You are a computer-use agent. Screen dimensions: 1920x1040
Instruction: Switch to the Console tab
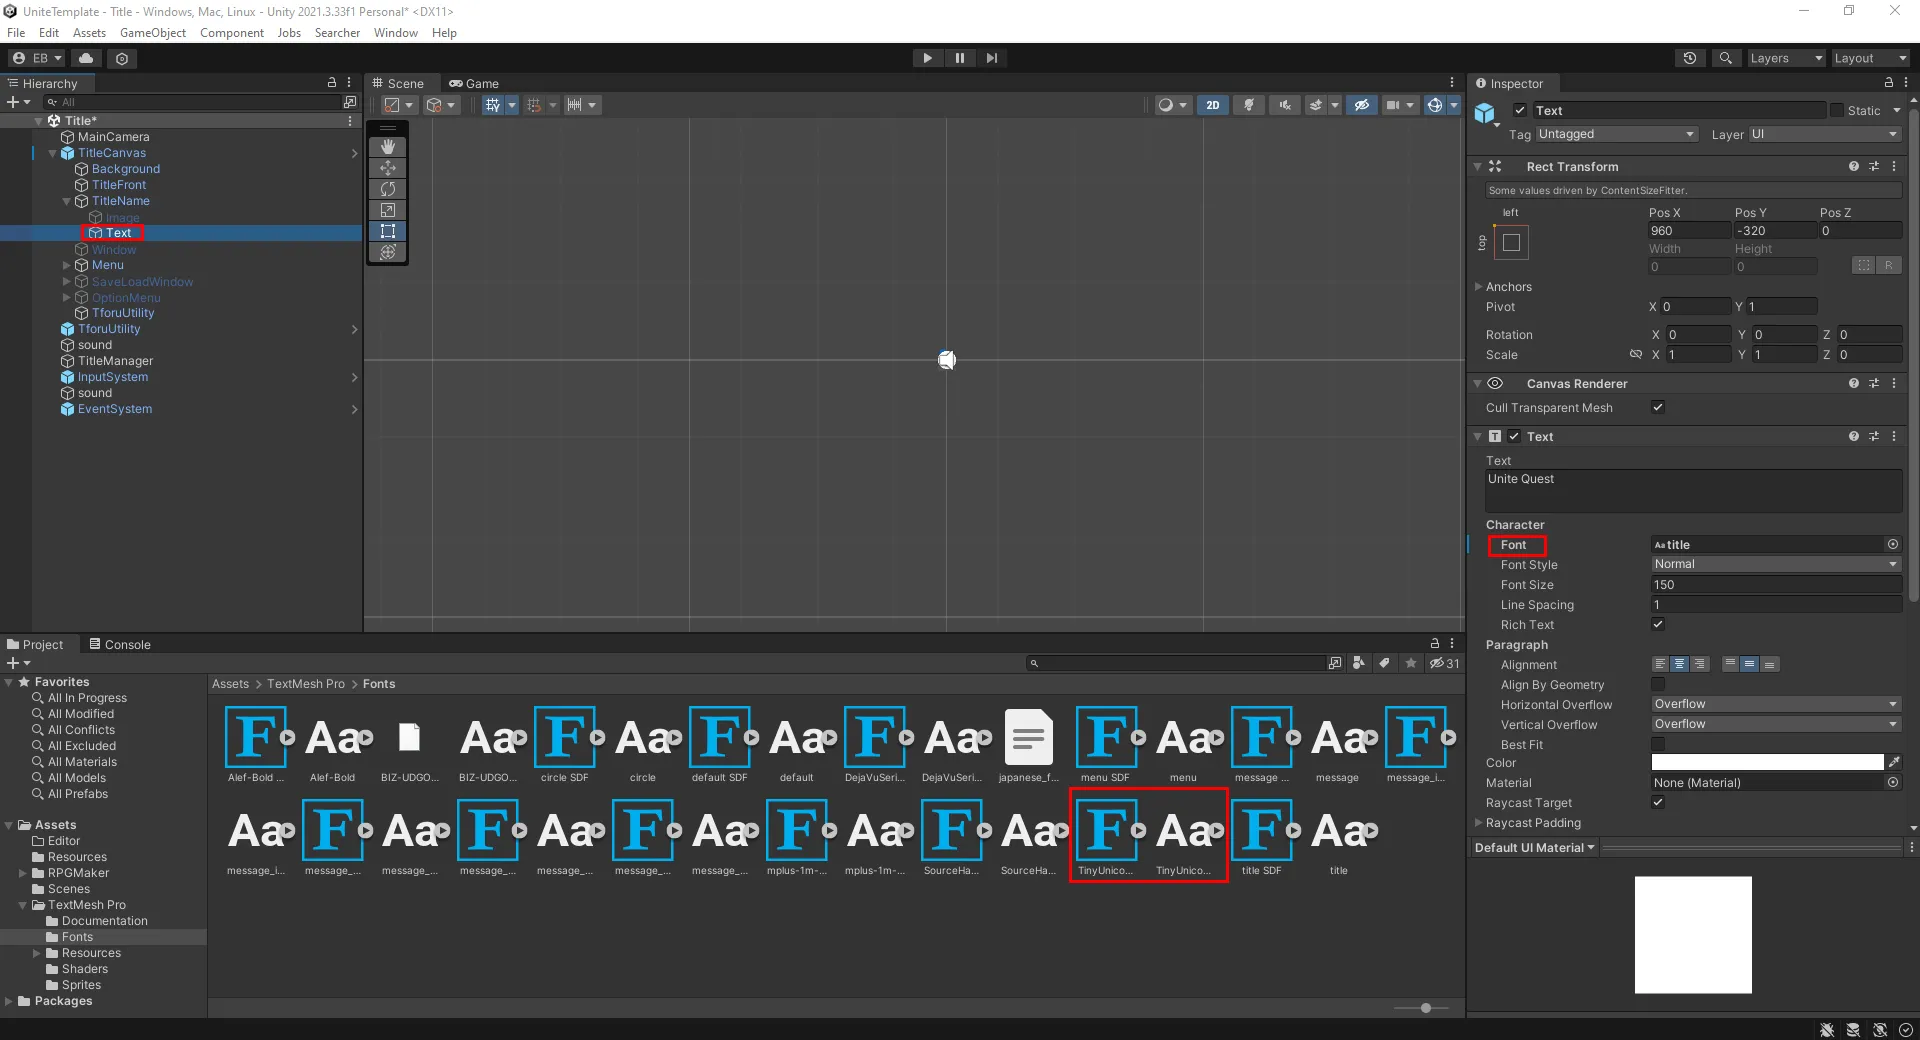pyautogui.click(x=120, y=645)
